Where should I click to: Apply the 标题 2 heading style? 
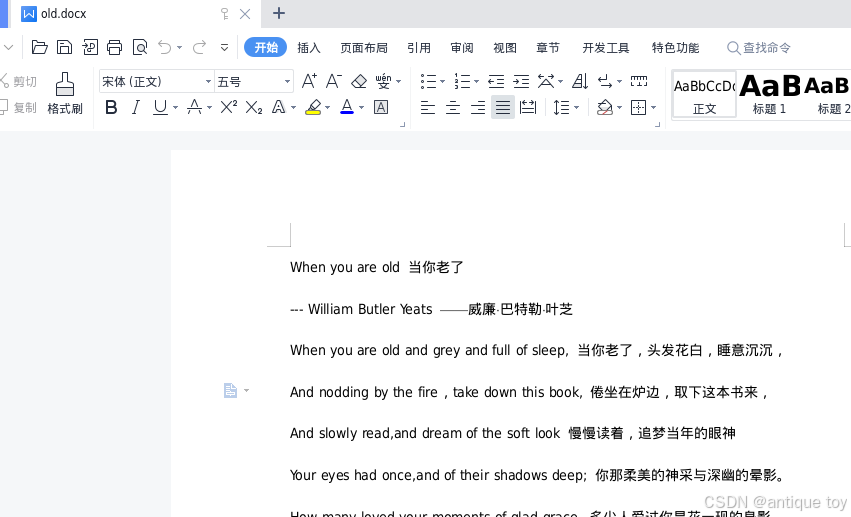(x=827, y=94)
